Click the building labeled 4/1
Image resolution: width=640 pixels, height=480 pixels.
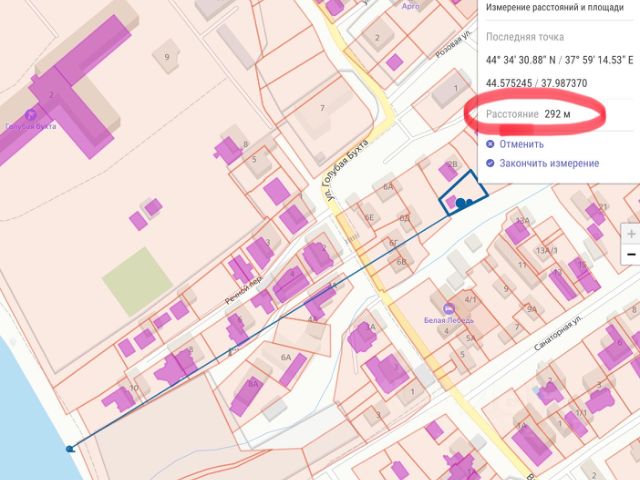coord(471,300)
